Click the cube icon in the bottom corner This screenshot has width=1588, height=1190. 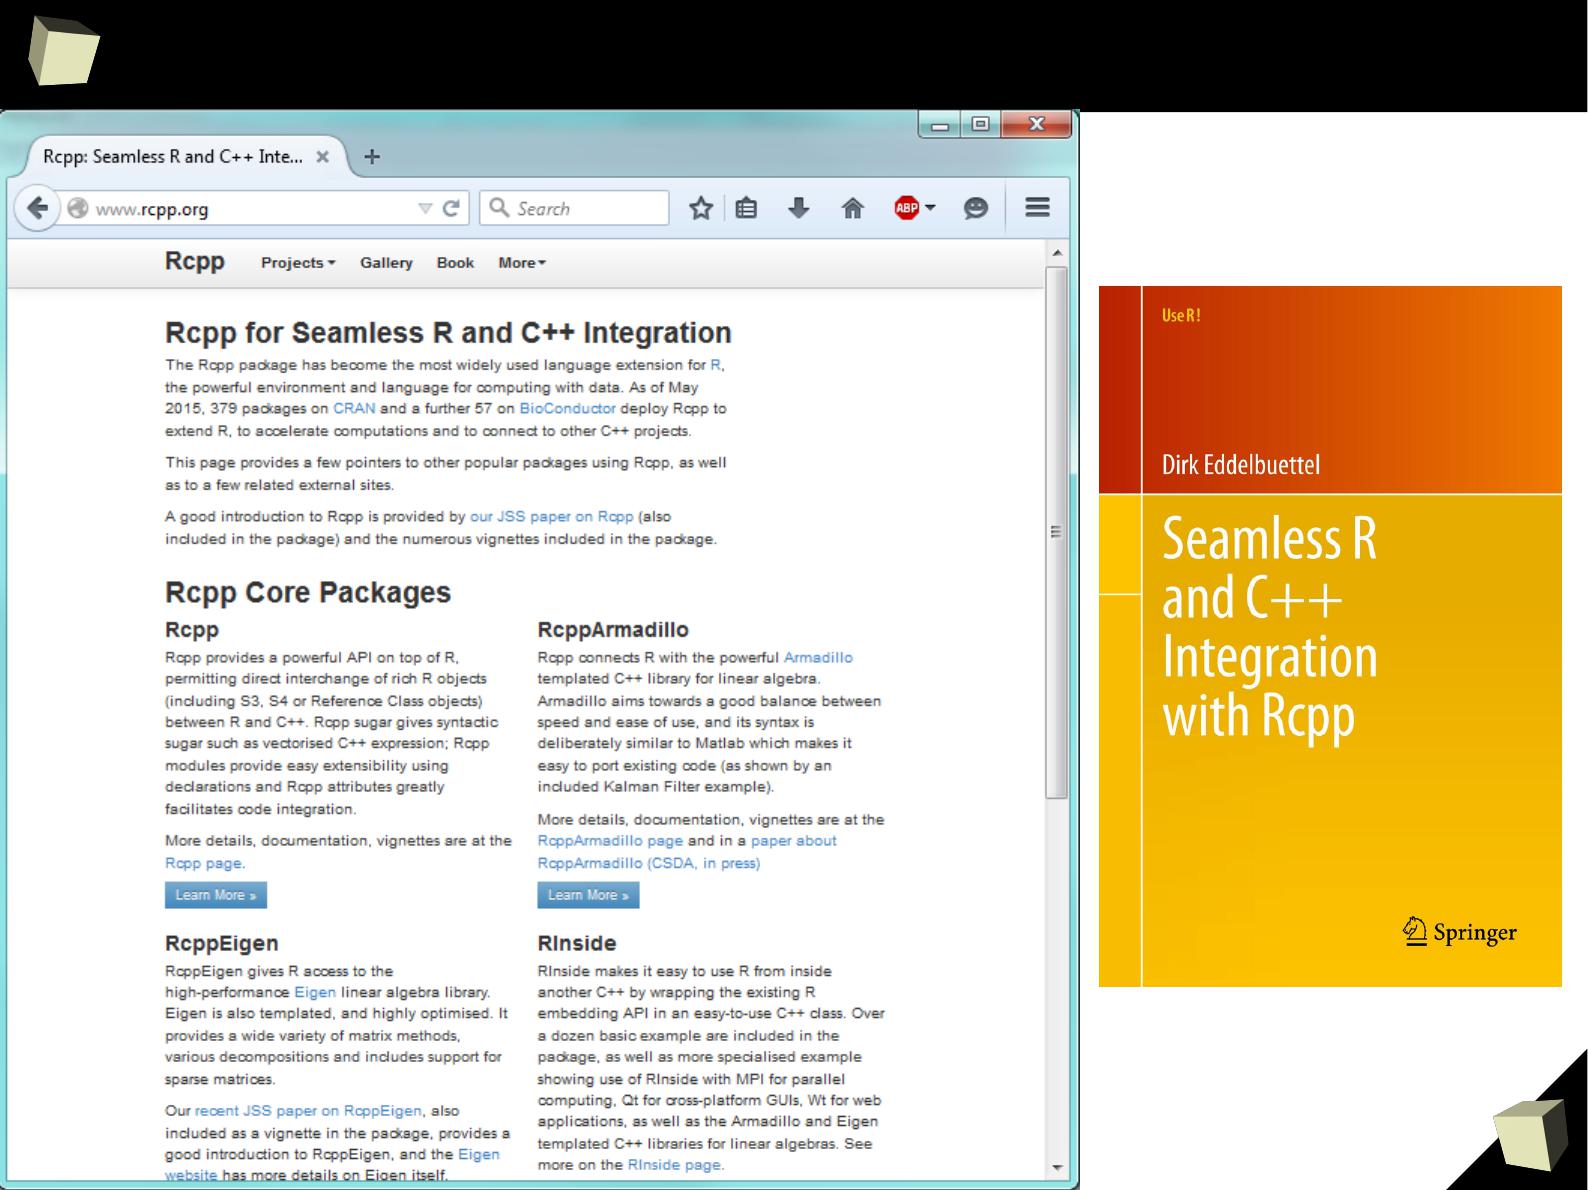coord(1530,1135)
